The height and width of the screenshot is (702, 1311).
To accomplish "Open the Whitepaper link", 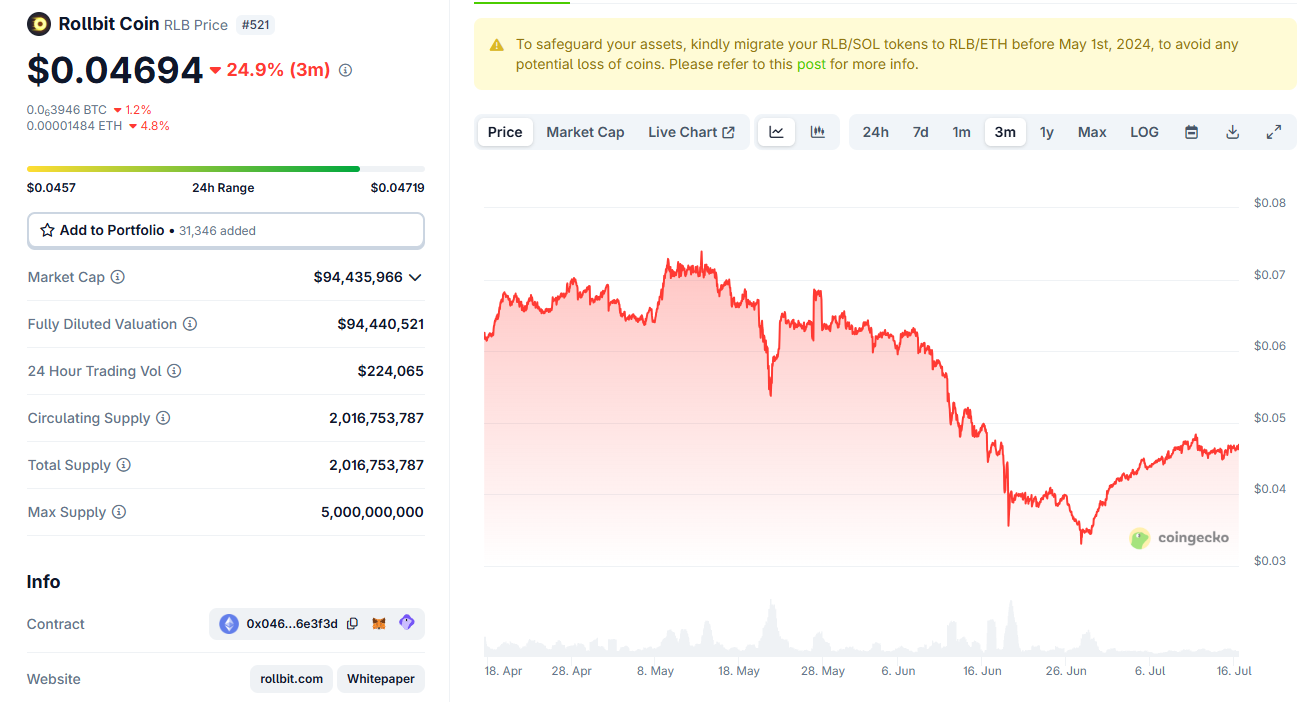I will click(381, 679).
